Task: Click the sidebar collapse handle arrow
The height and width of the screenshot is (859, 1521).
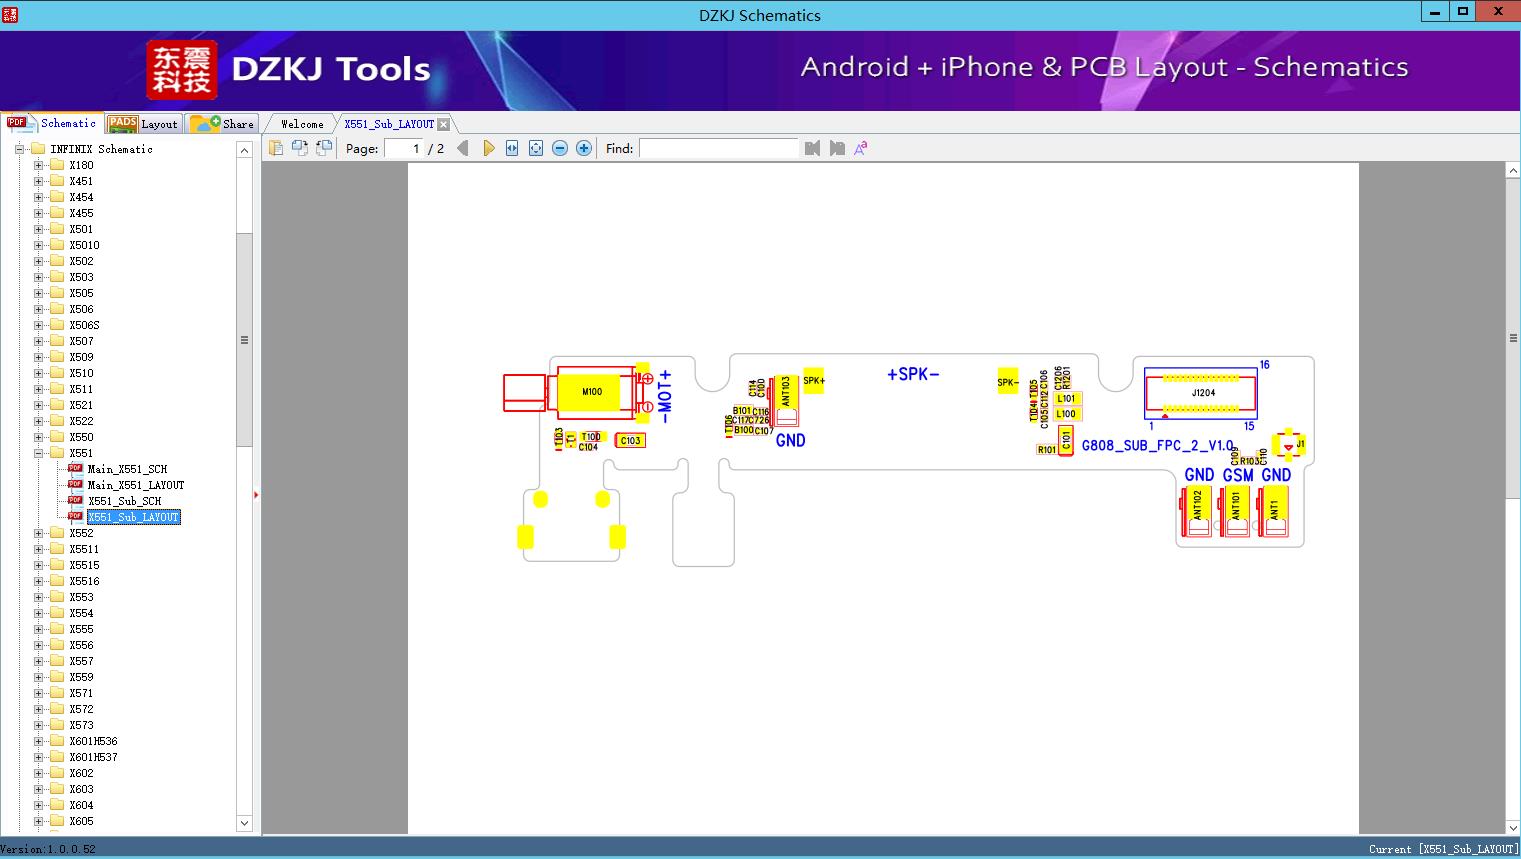Action: coord(256,494)
